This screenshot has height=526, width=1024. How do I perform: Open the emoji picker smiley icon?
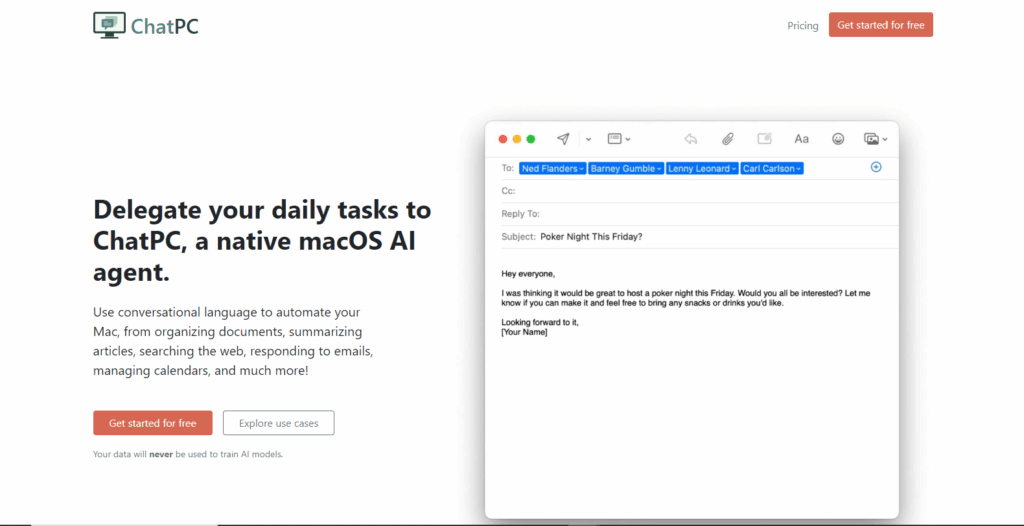(x=838, y=139)
